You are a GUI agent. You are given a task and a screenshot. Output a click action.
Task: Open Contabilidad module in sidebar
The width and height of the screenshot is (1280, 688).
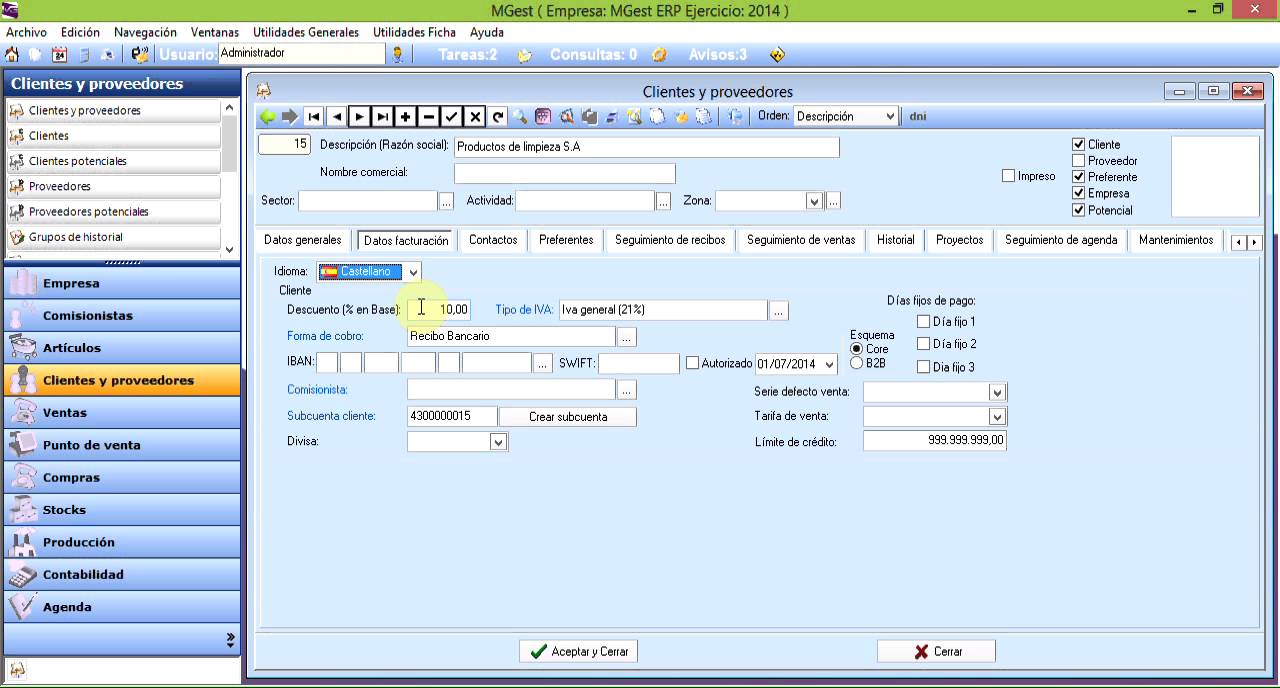pyautogui.click(x=121, y=574)
